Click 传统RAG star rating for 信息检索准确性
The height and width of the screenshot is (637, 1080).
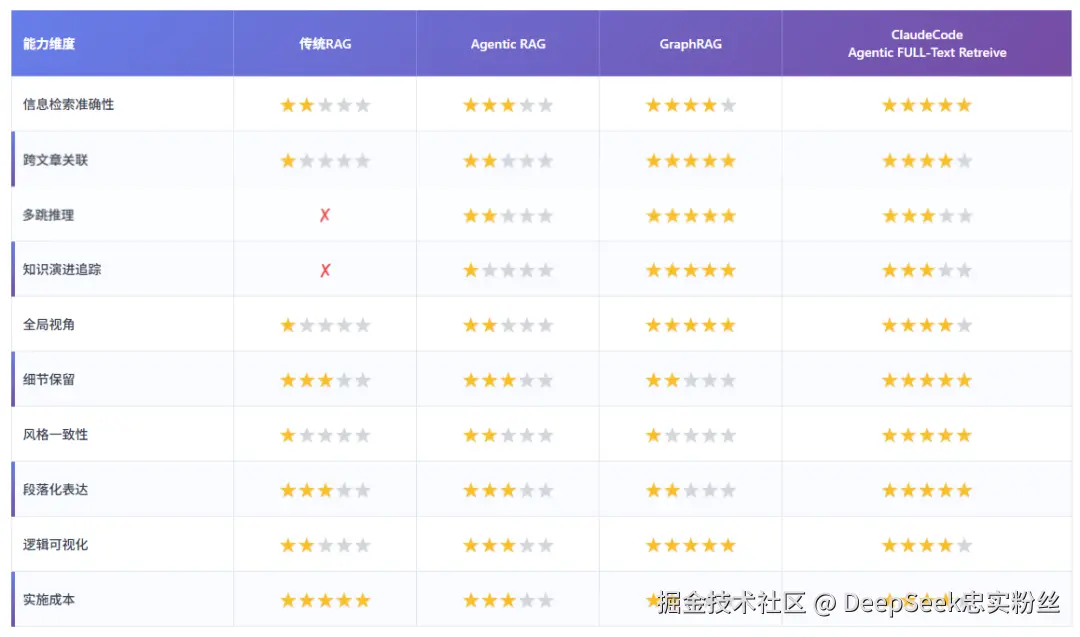pos(325,105)
